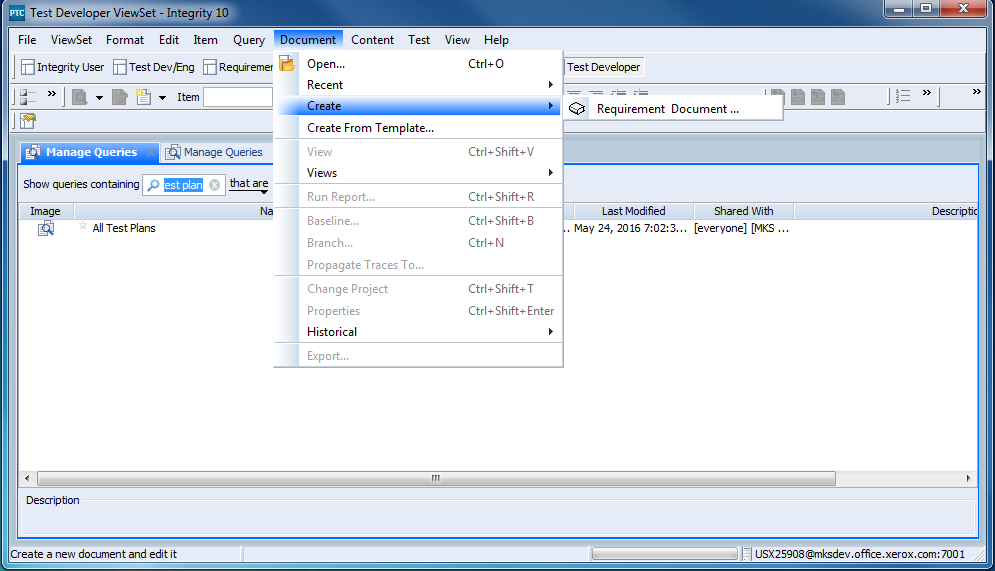Expand the Historical submenu
This screenshot has height=571, width=995.
419,332
